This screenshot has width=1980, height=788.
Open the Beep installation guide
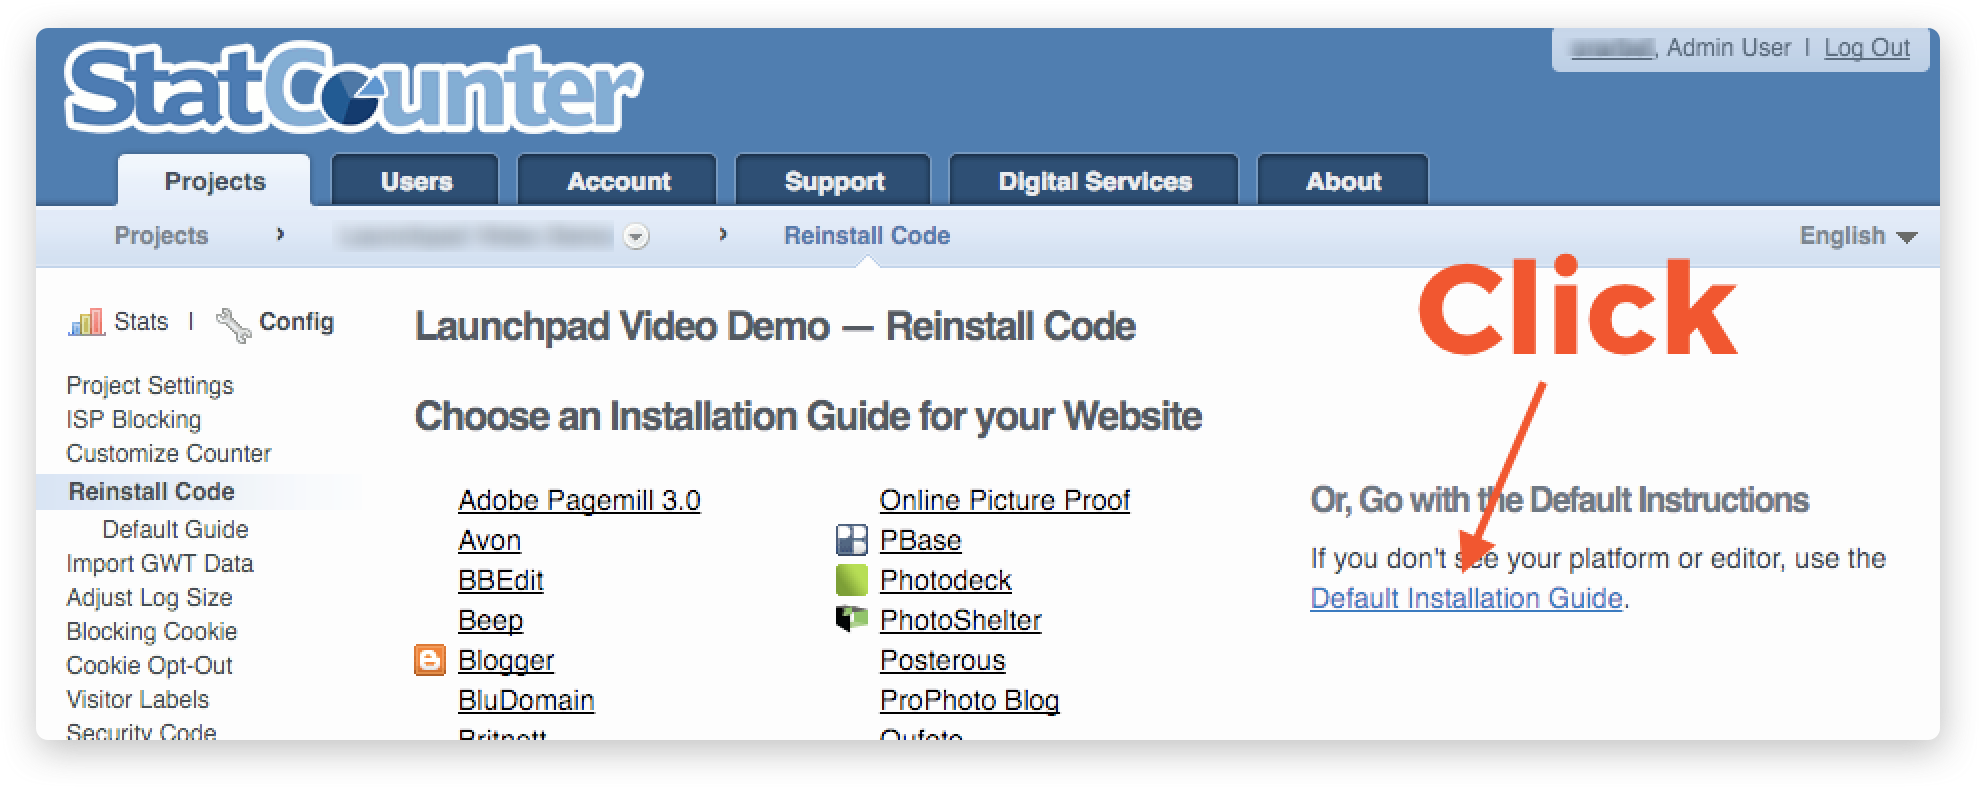click(x=490, y=620)
